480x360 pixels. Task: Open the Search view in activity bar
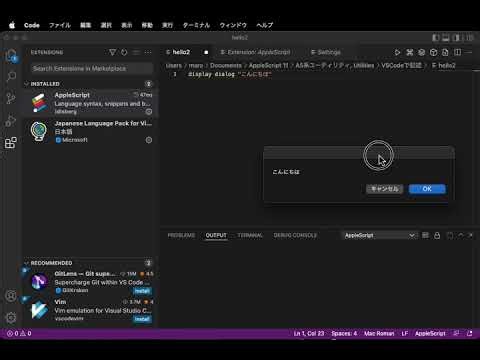(x=11, y=77)
